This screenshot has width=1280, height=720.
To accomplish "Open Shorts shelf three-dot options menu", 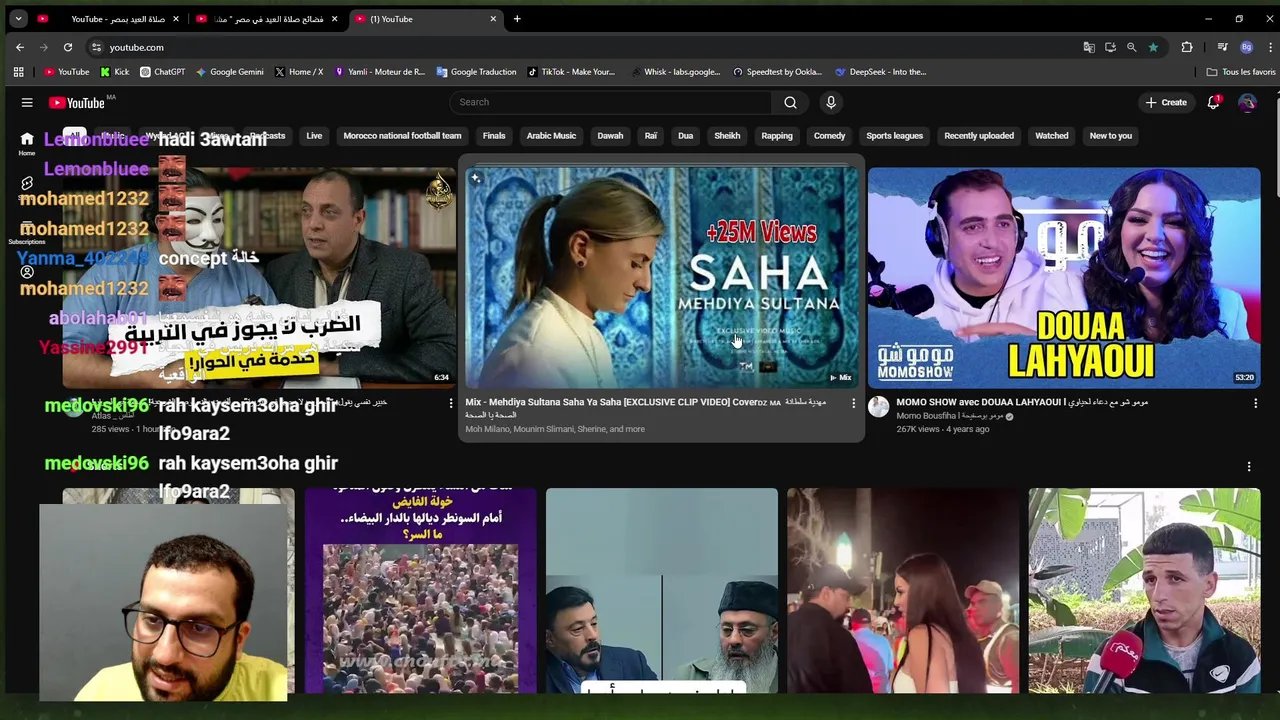I will 1249,467.
